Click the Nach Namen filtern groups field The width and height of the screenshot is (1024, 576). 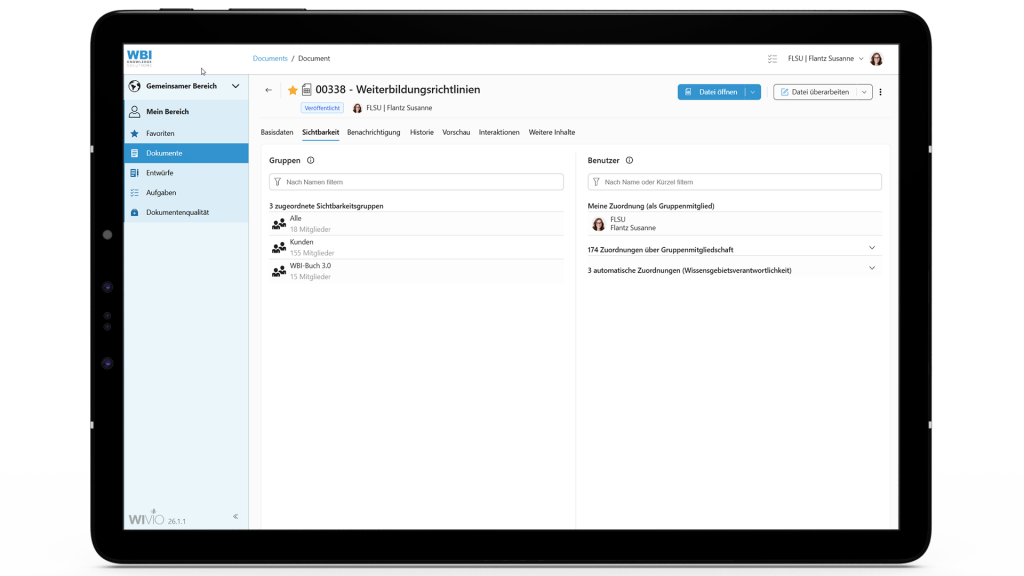[416, 182]
